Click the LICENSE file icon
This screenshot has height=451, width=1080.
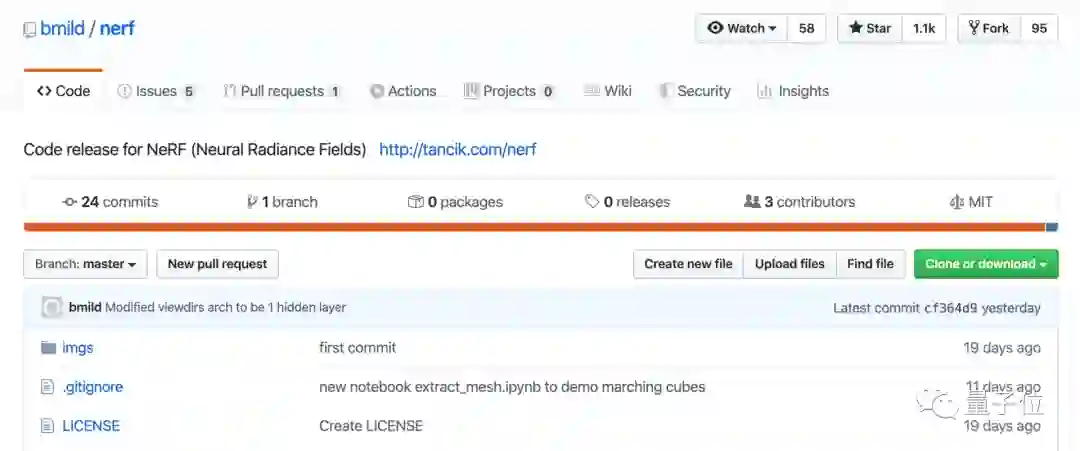coord(47,426)
